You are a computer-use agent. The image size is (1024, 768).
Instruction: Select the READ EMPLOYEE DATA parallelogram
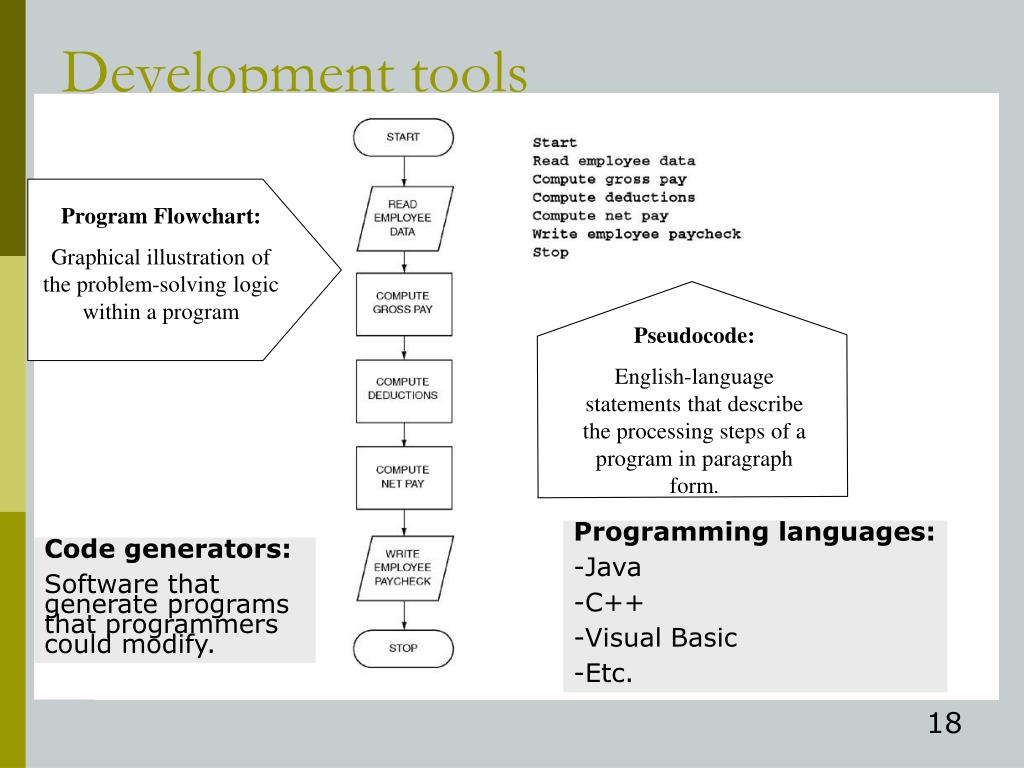pos(404,218)
